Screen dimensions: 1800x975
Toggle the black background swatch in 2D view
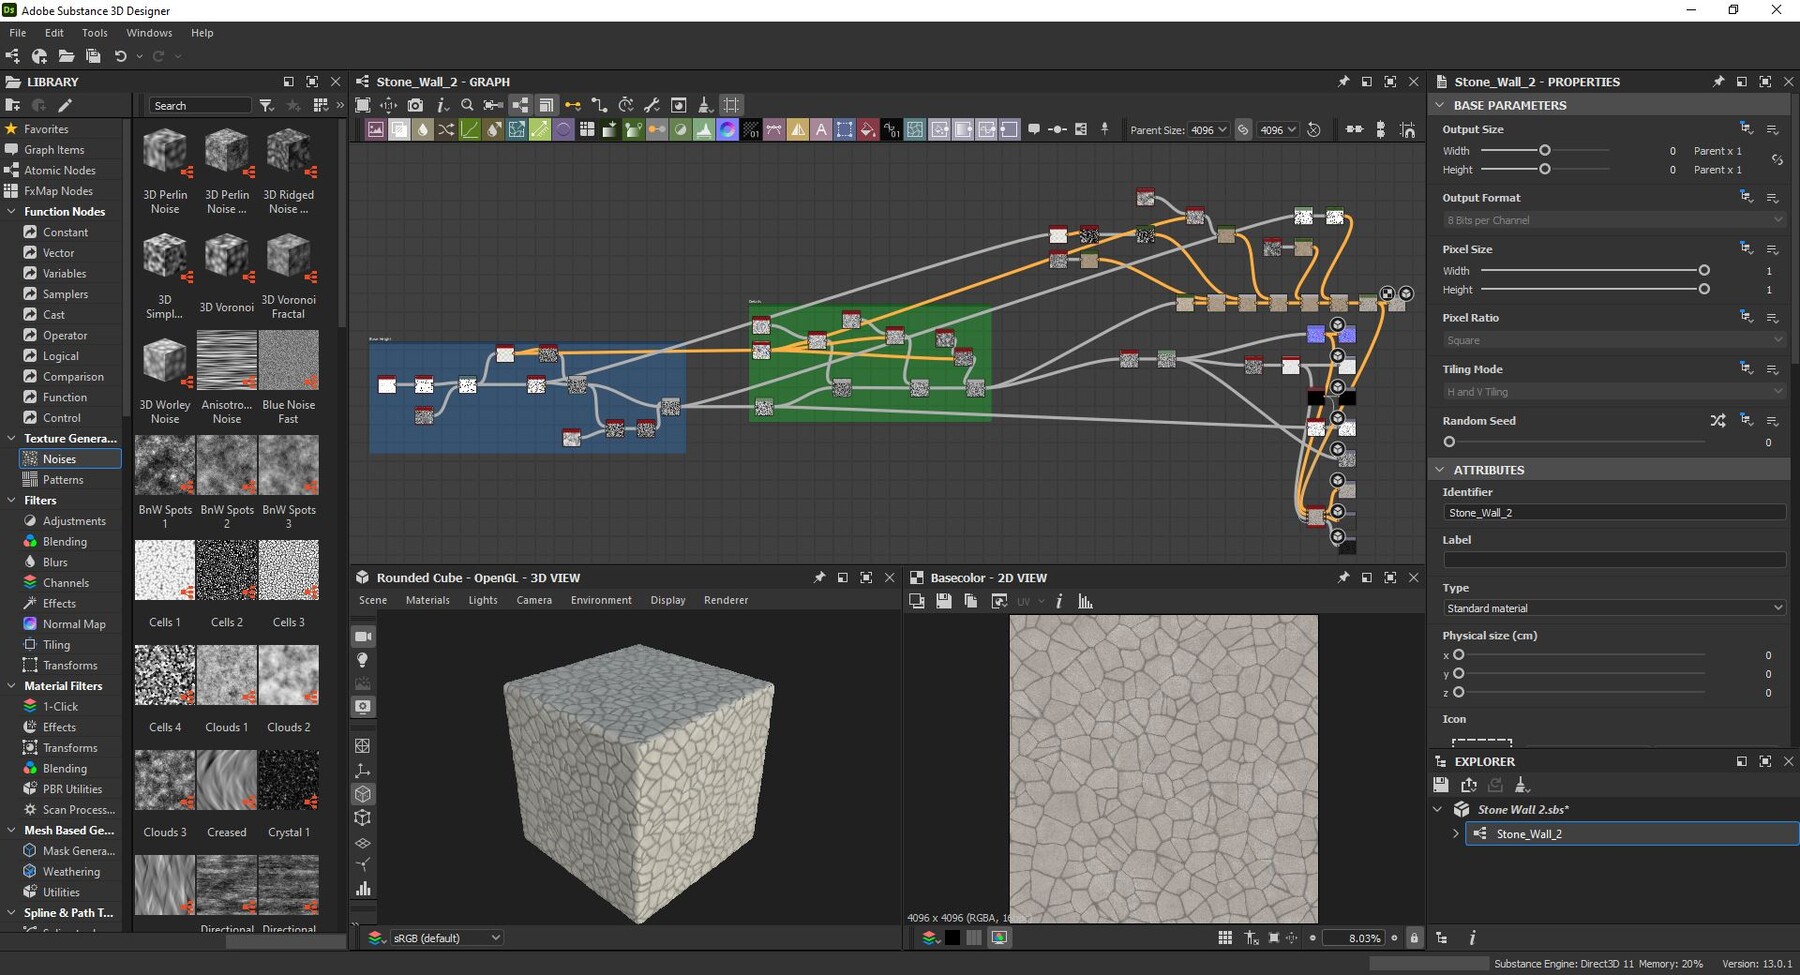(952, 938)
